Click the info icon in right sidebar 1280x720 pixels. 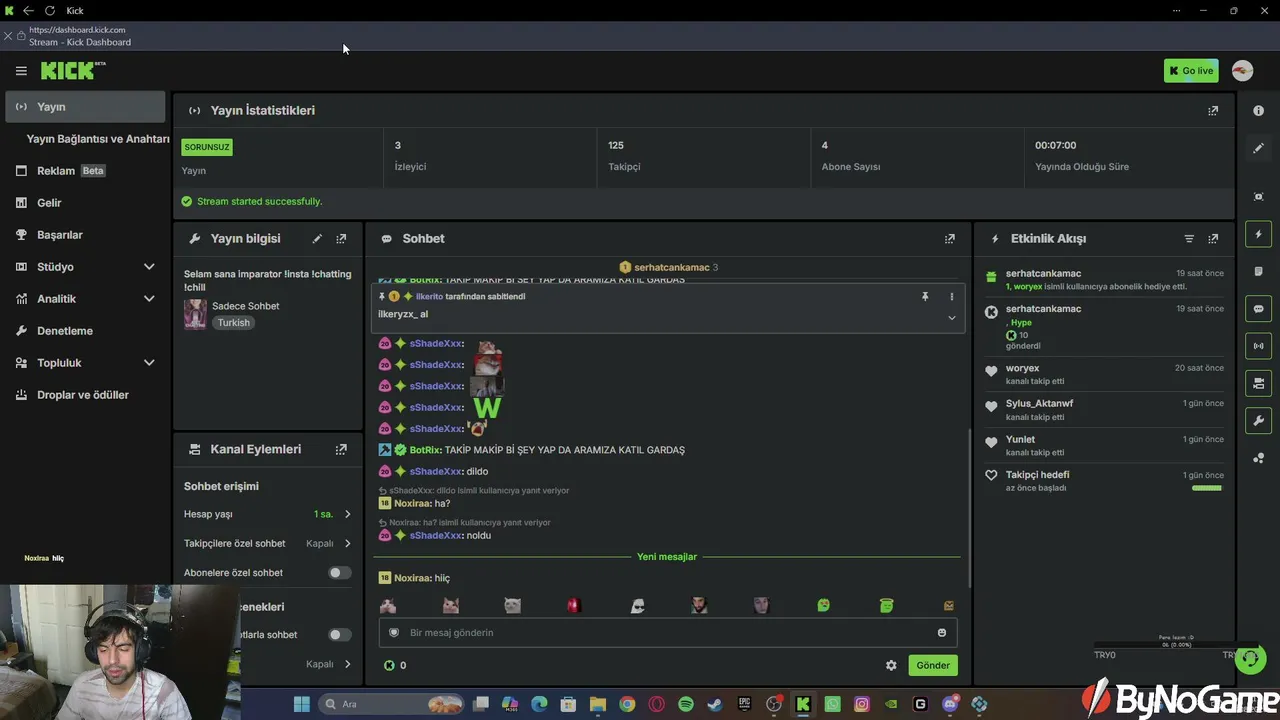[1258, 111]
